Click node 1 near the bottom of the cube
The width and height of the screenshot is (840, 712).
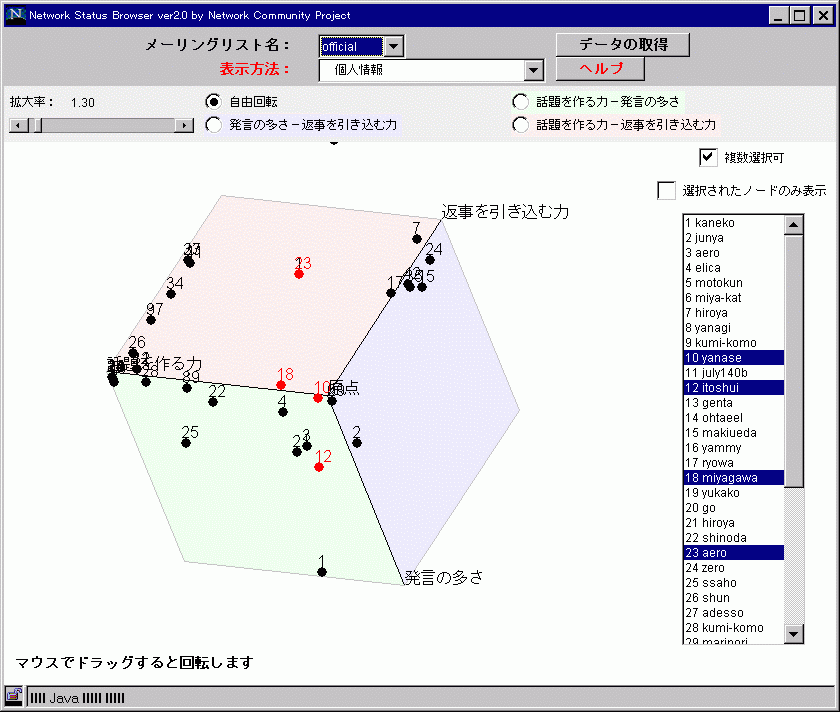click(x=322, y=572)
